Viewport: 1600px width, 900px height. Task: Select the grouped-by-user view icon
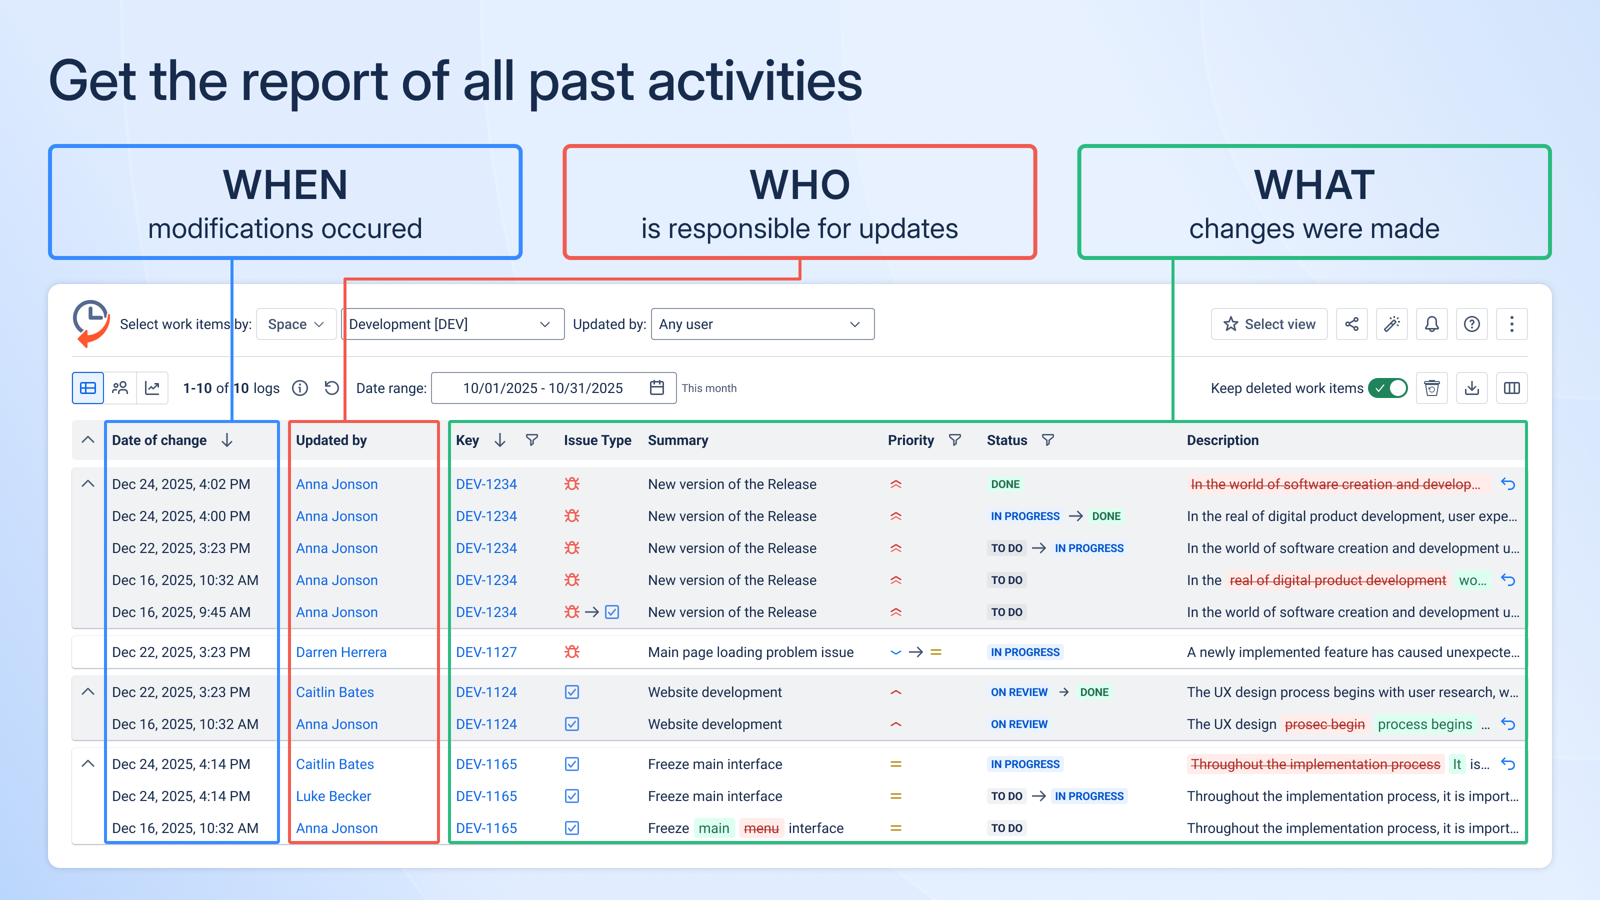pyautogui.click(x=120, y=388)
